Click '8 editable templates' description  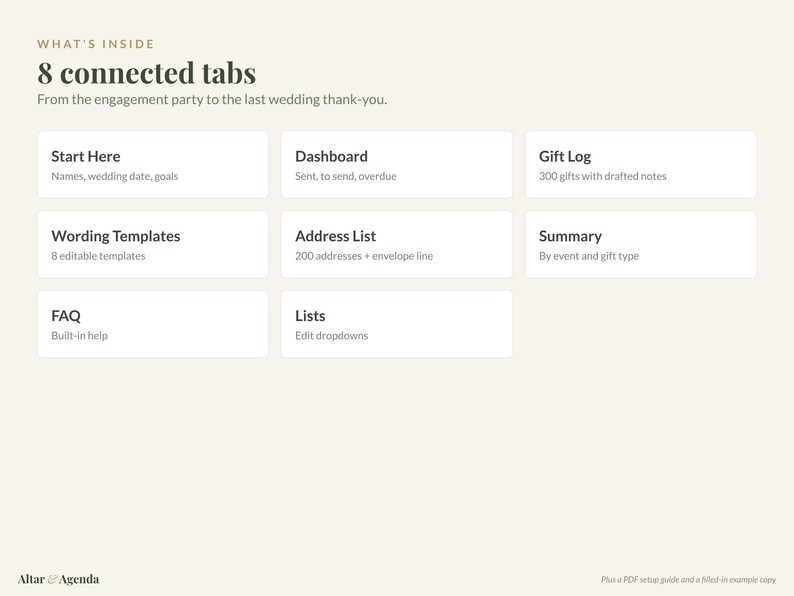coord(98,256)
